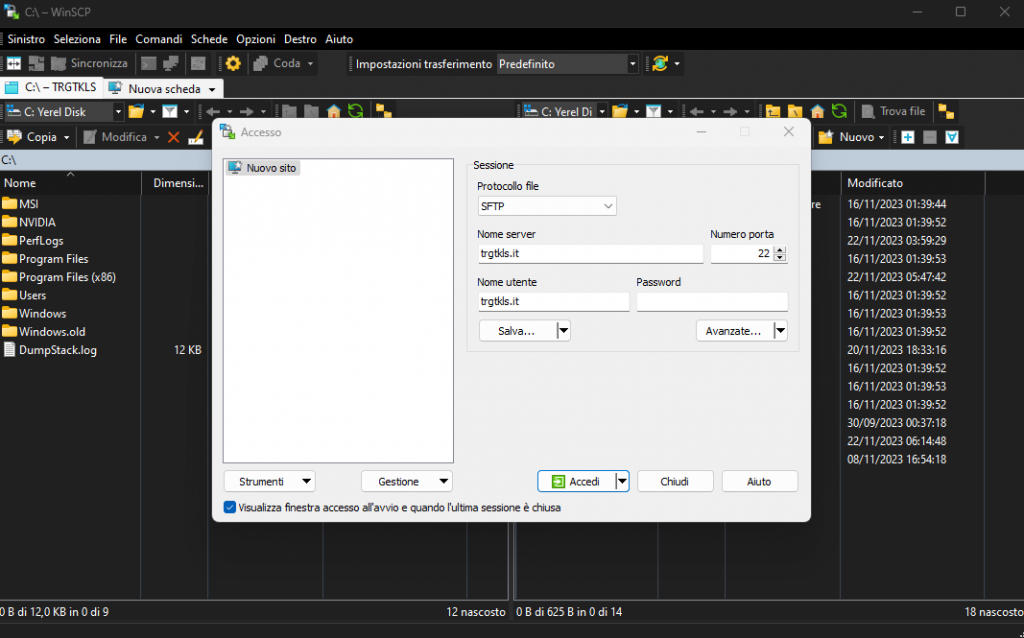Image resolution: width=1024 pixels, height=638 pixels.
Task: Click the Chiudi button
Action: (675, 481)
